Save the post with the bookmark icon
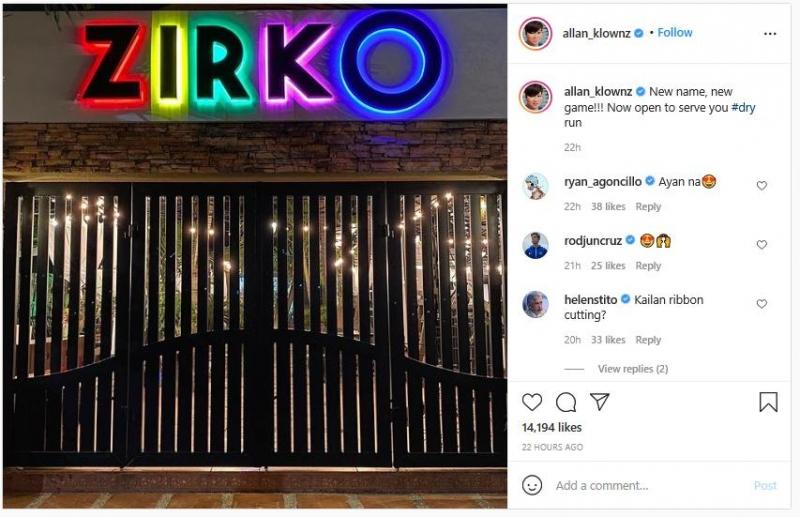The image size is (800, 517). 768,402
